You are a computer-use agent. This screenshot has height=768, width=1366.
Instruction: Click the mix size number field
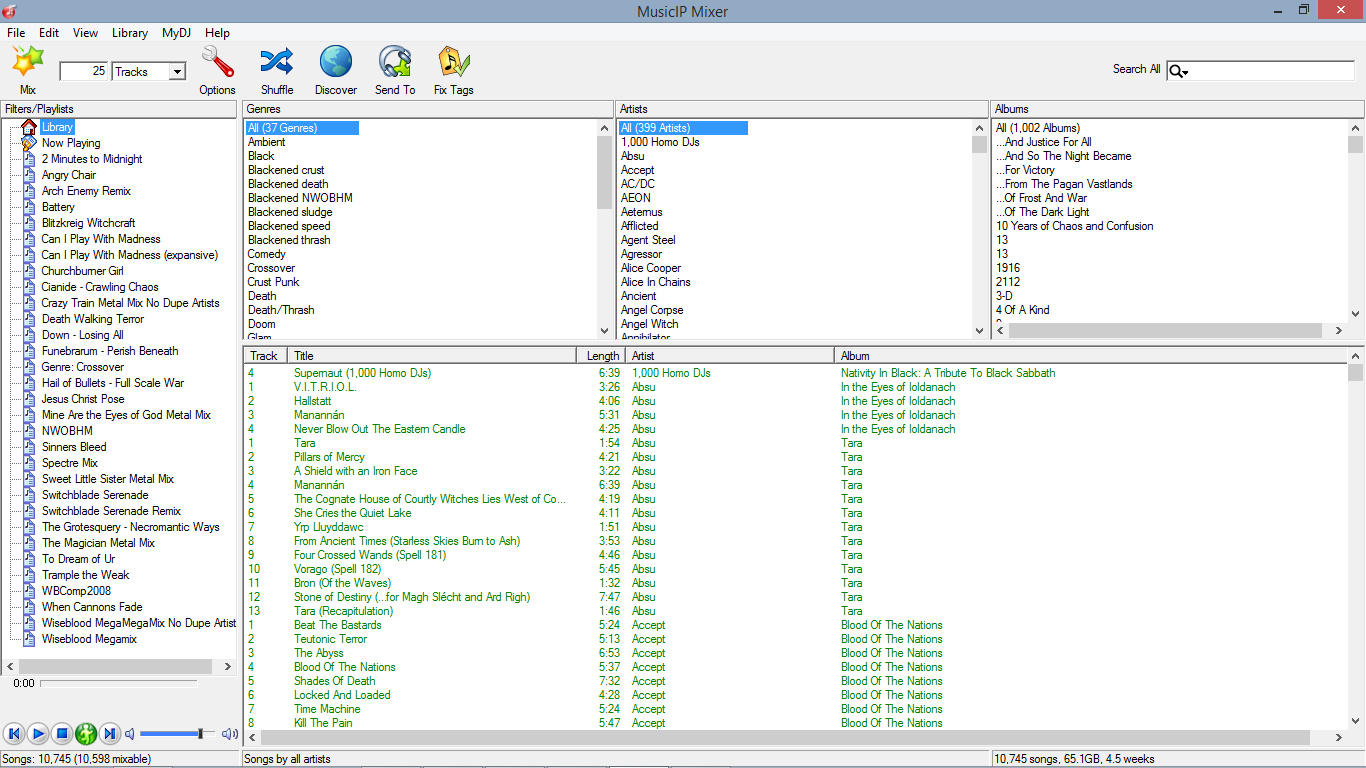[84, 72]
